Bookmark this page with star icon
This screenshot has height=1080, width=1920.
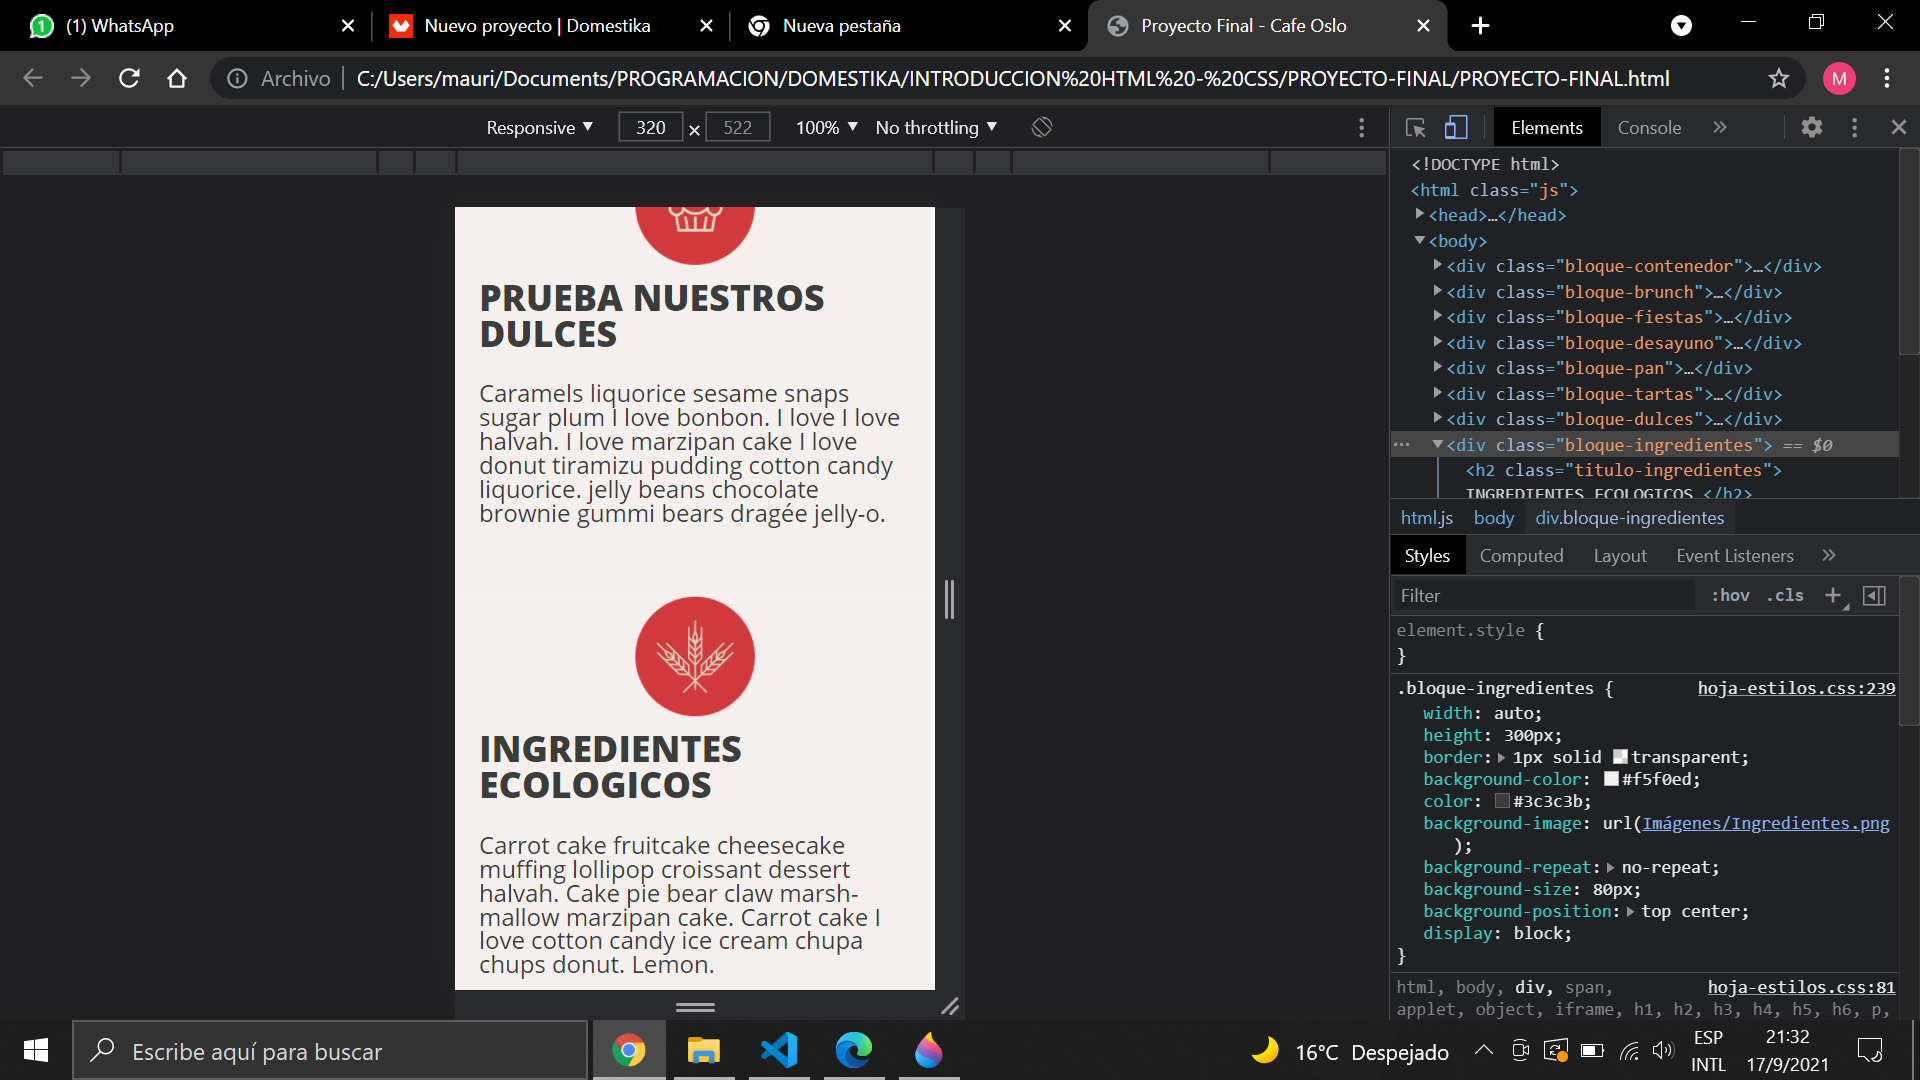[x=1778, y=78]
